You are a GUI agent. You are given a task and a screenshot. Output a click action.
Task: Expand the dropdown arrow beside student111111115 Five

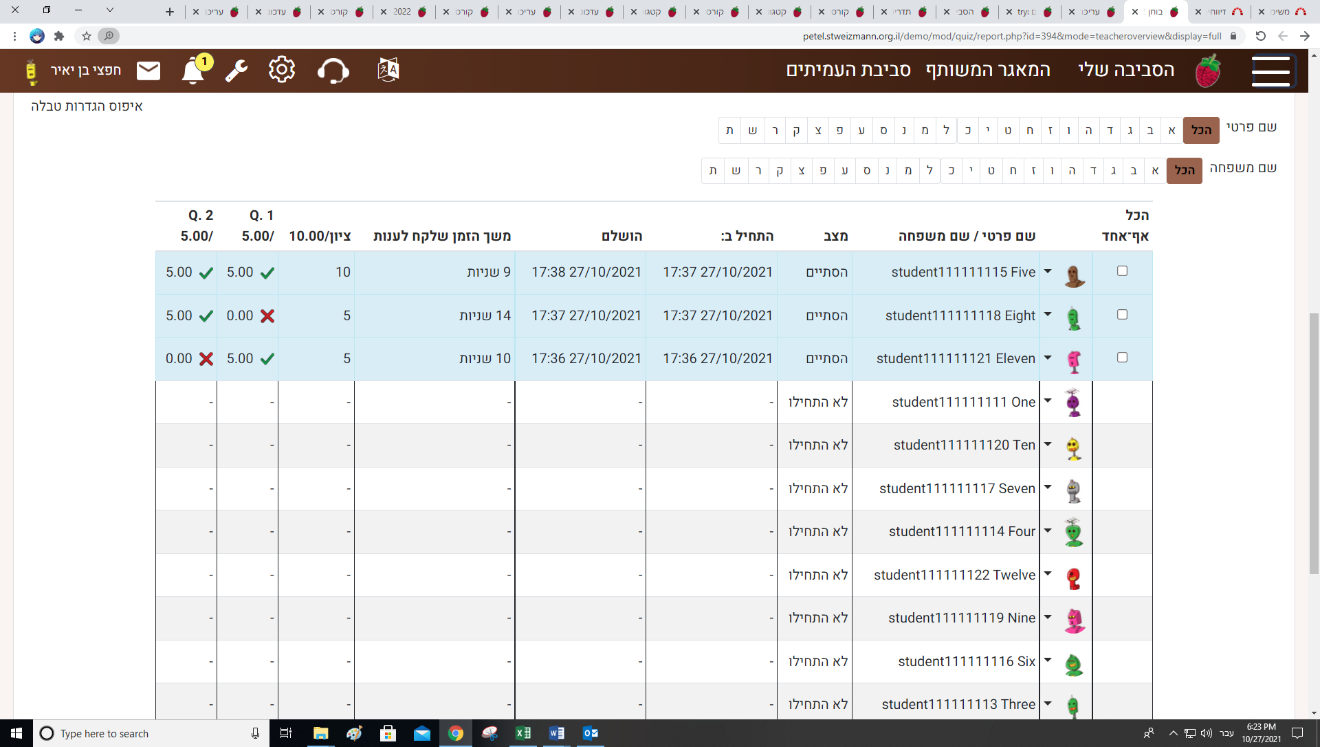[x=1048, y=272]
